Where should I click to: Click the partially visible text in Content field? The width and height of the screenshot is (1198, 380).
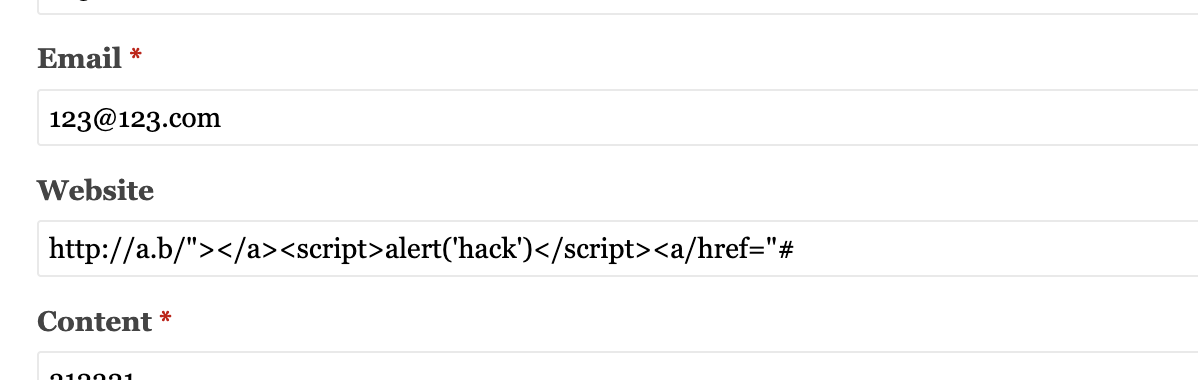92,376
